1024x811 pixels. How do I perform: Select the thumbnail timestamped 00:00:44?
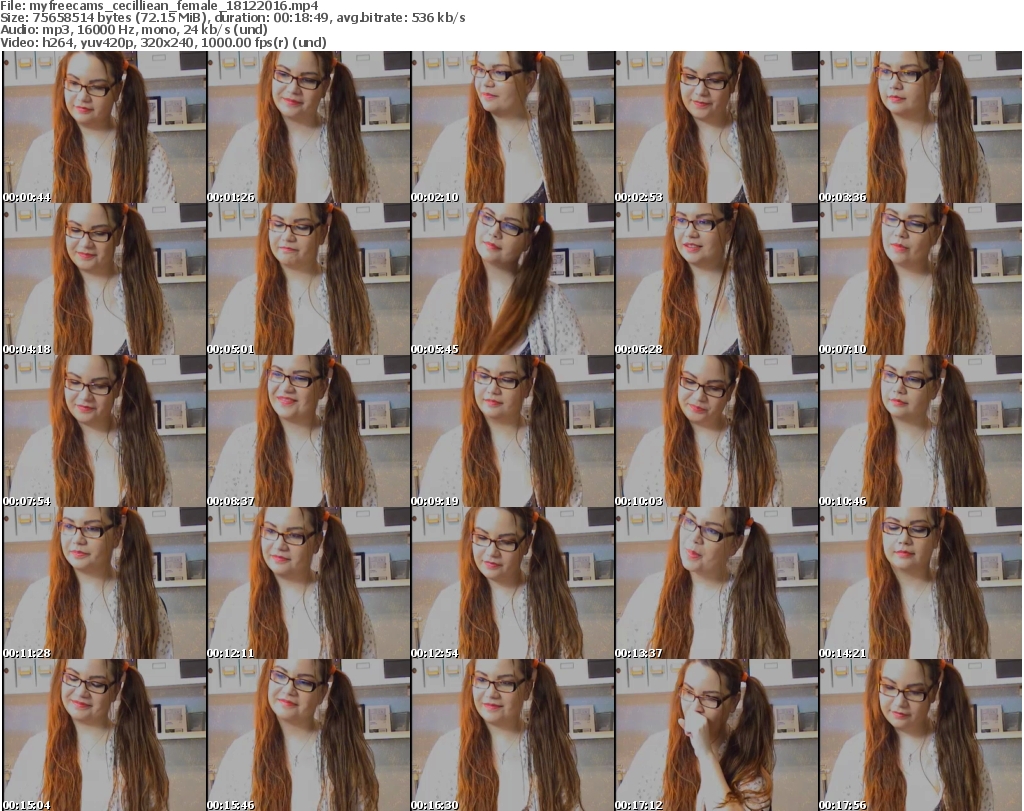[104, 127]
